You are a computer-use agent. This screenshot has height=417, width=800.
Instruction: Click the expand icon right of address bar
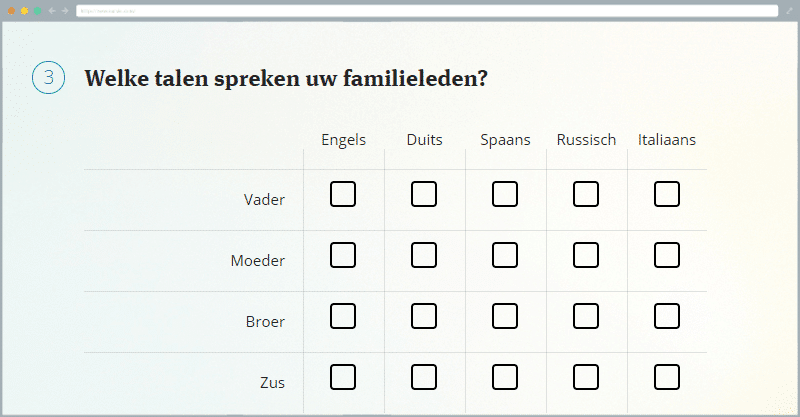[x=788, y=10]
